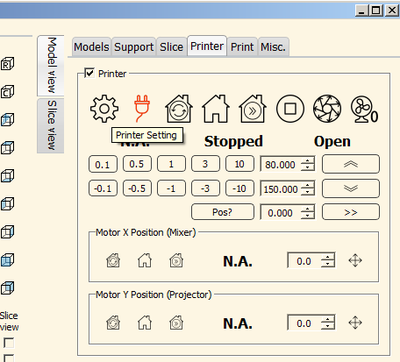Click the house icon with double arrows
Screen dimensions: 400x362
point(252,109)
